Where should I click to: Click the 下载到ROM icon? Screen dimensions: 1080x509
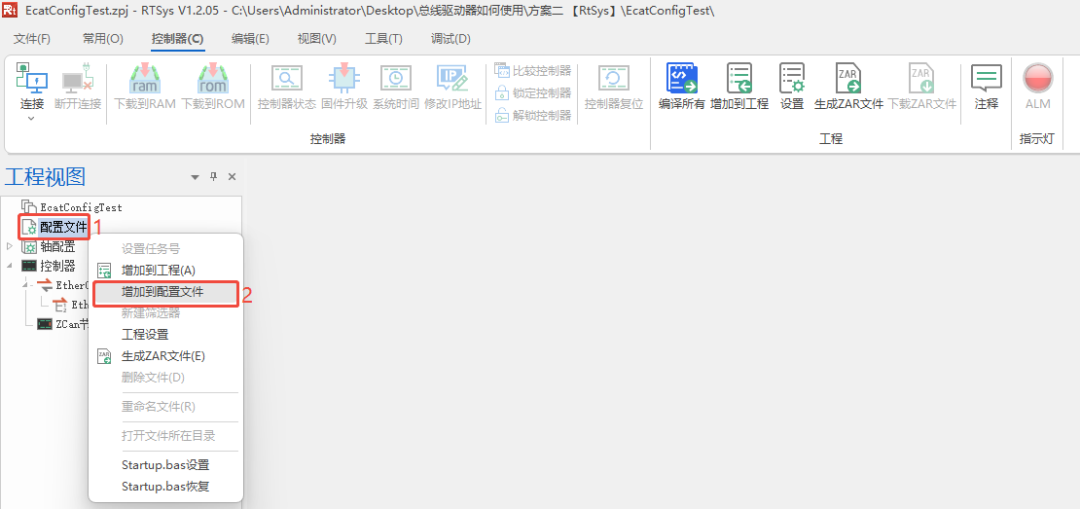coord(213,80)
